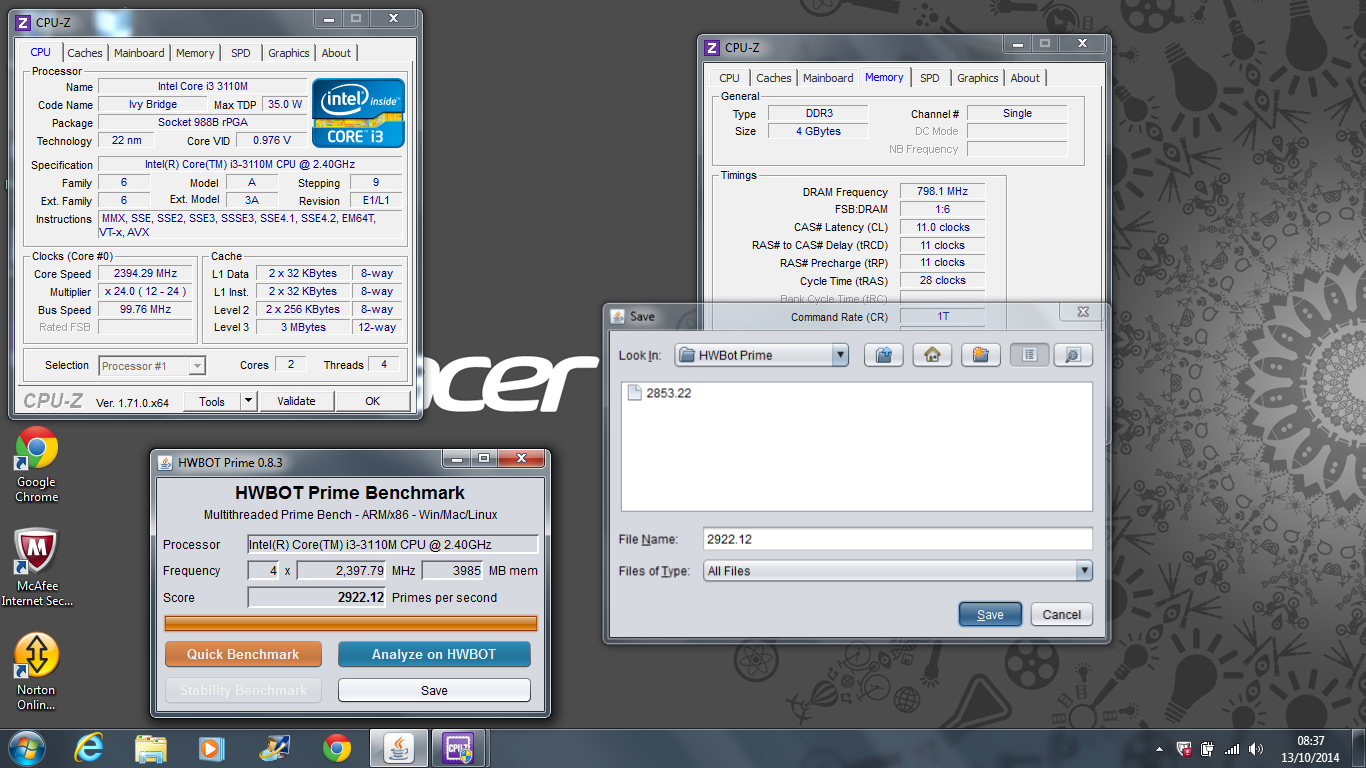Show hidden system tray icons
This screenshot has height=768, width=1366.
1159,749
